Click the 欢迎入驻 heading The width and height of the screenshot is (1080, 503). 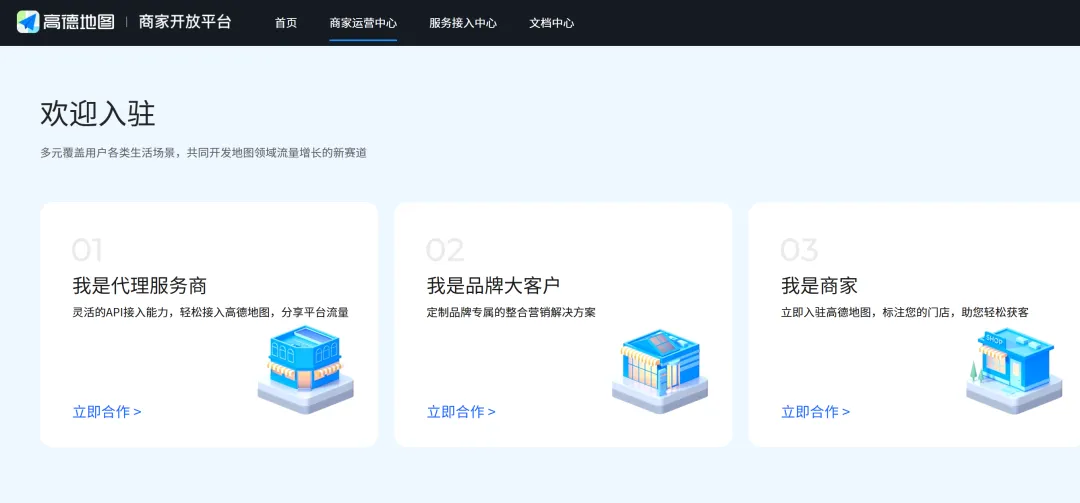98,114
